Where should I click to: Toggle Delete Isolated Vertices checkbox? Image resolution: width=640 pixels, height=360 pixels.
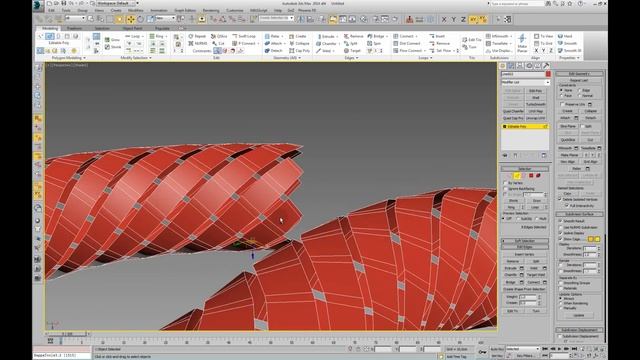tap(560, 199)
